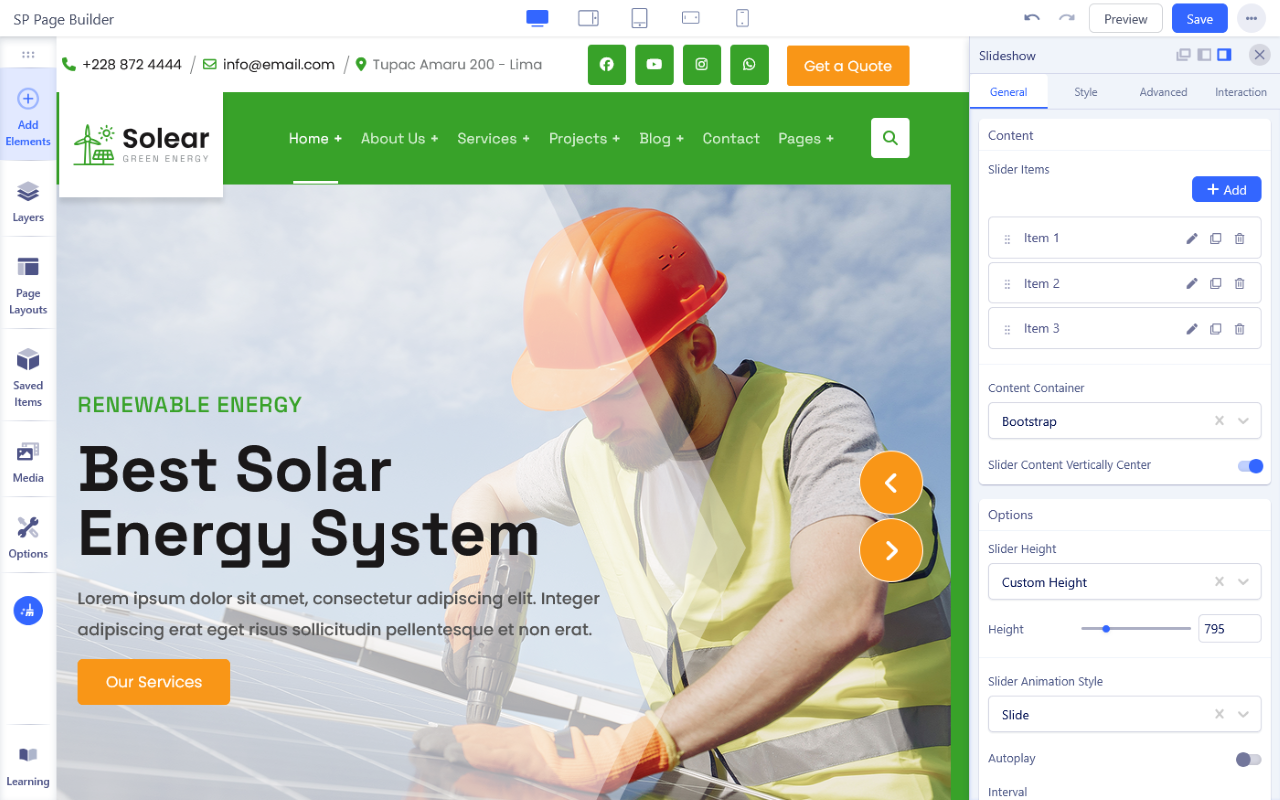Click the undo arrow icon
Viewport: 1280px width, 800px height.
tap(1032, 18)
